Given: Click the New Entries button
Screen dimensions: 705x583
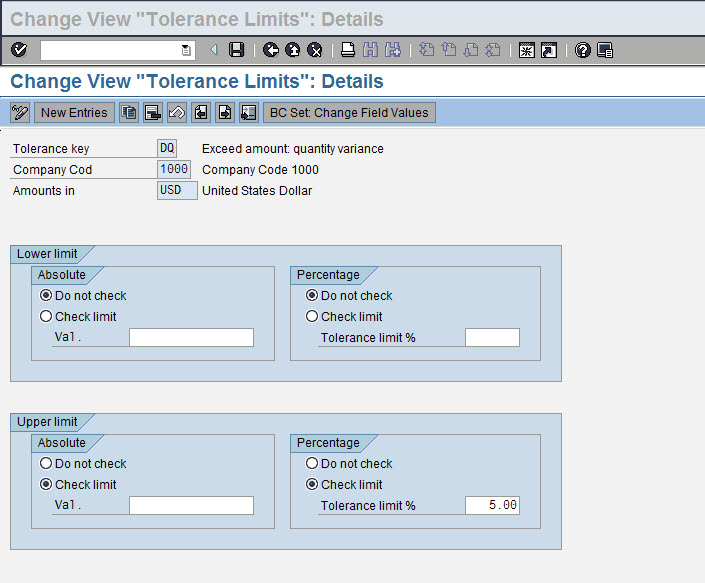Looking at the screenshot, I should (74, 113).
